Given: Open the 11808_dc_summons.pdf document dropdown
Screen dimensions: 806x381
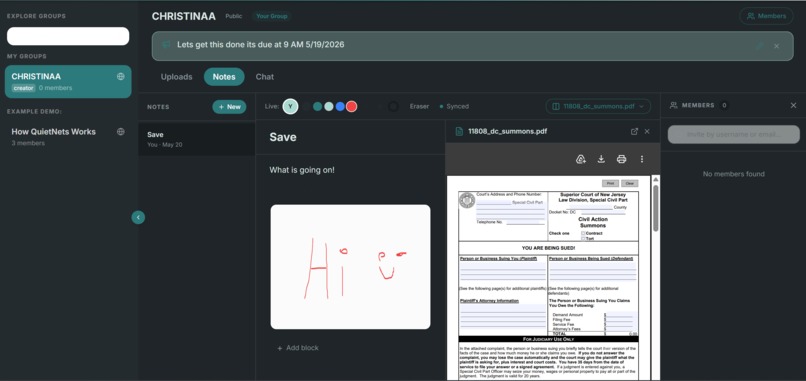Looking at the screenshot, I should (598, 106).
